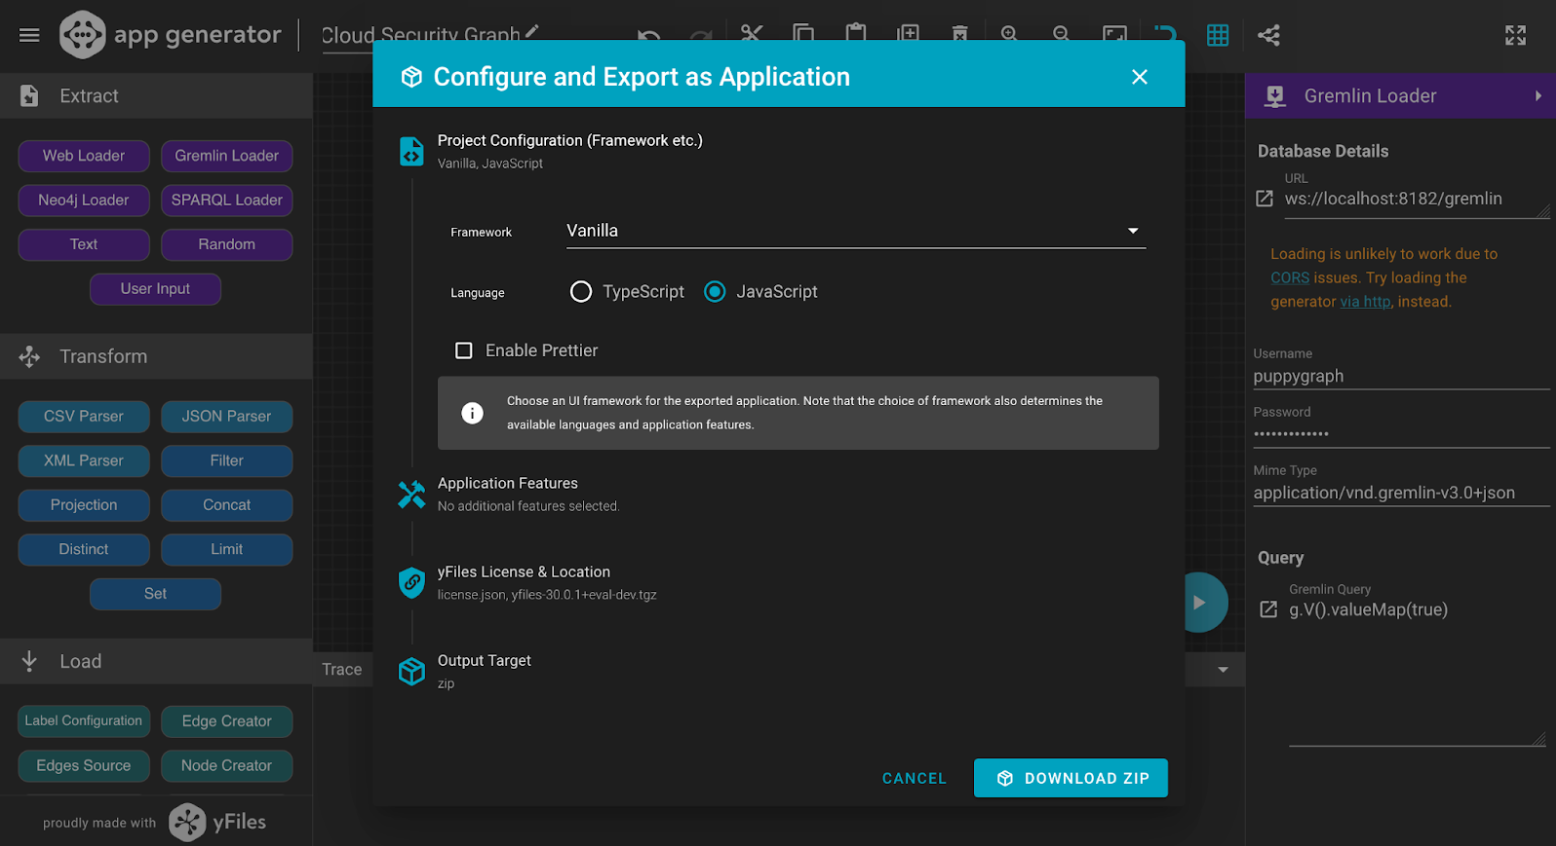
Task: Select the JavaScript language option
Action: point(714,291)
